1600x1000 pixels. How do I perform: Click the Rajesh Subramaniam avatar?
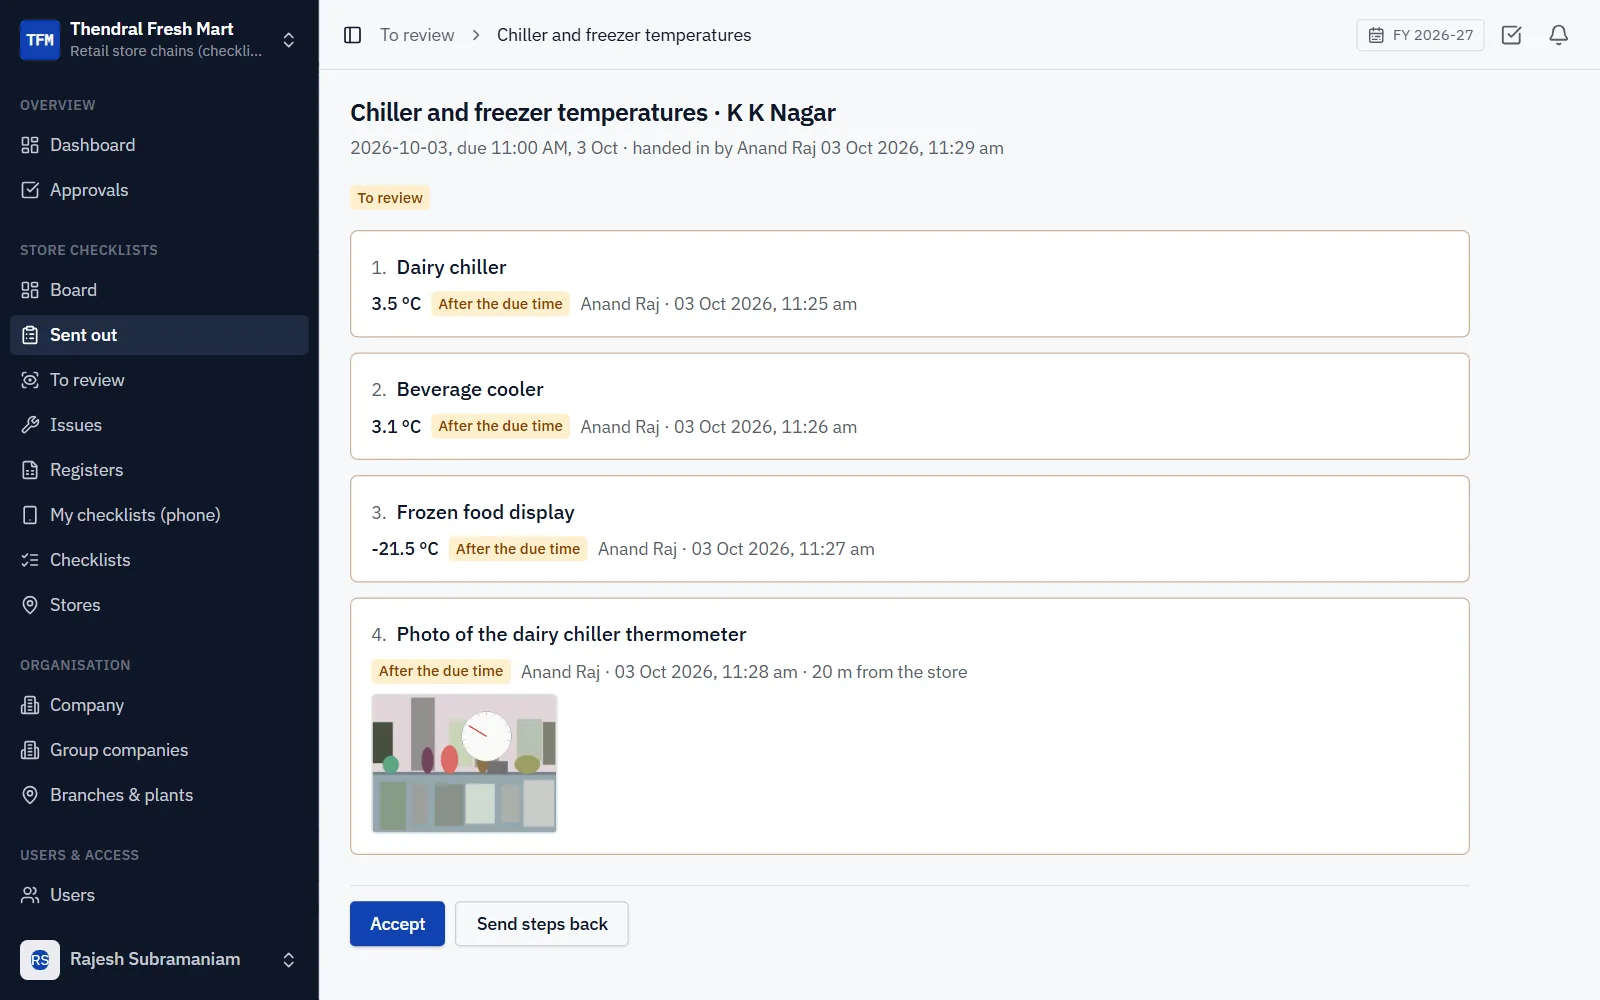click(x=40, y=960)
